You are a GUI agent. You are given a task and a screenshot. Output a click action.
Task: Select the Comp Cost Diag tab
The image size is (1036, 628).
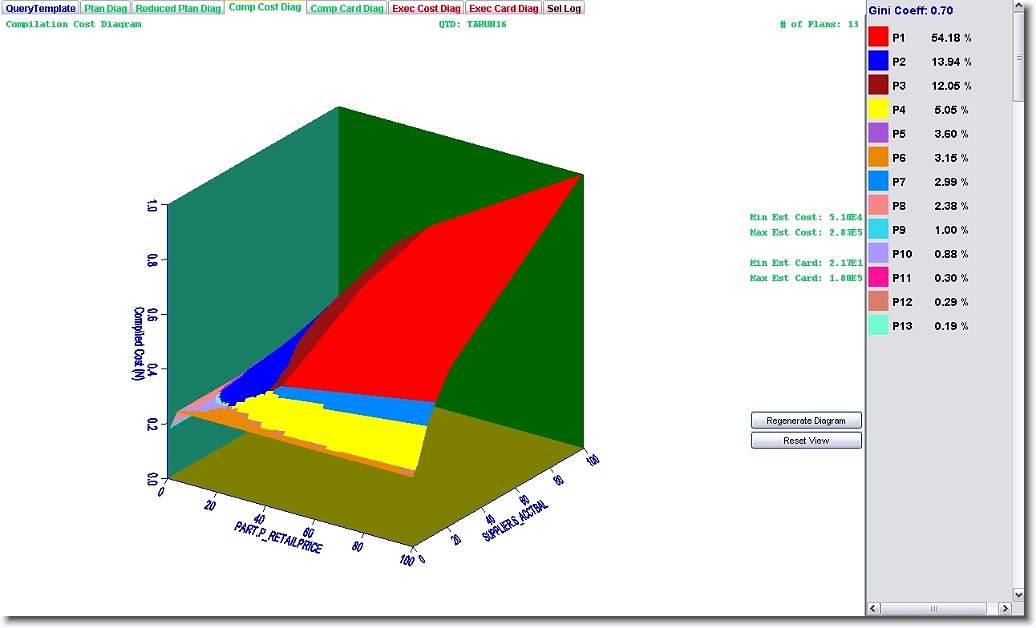264,8
